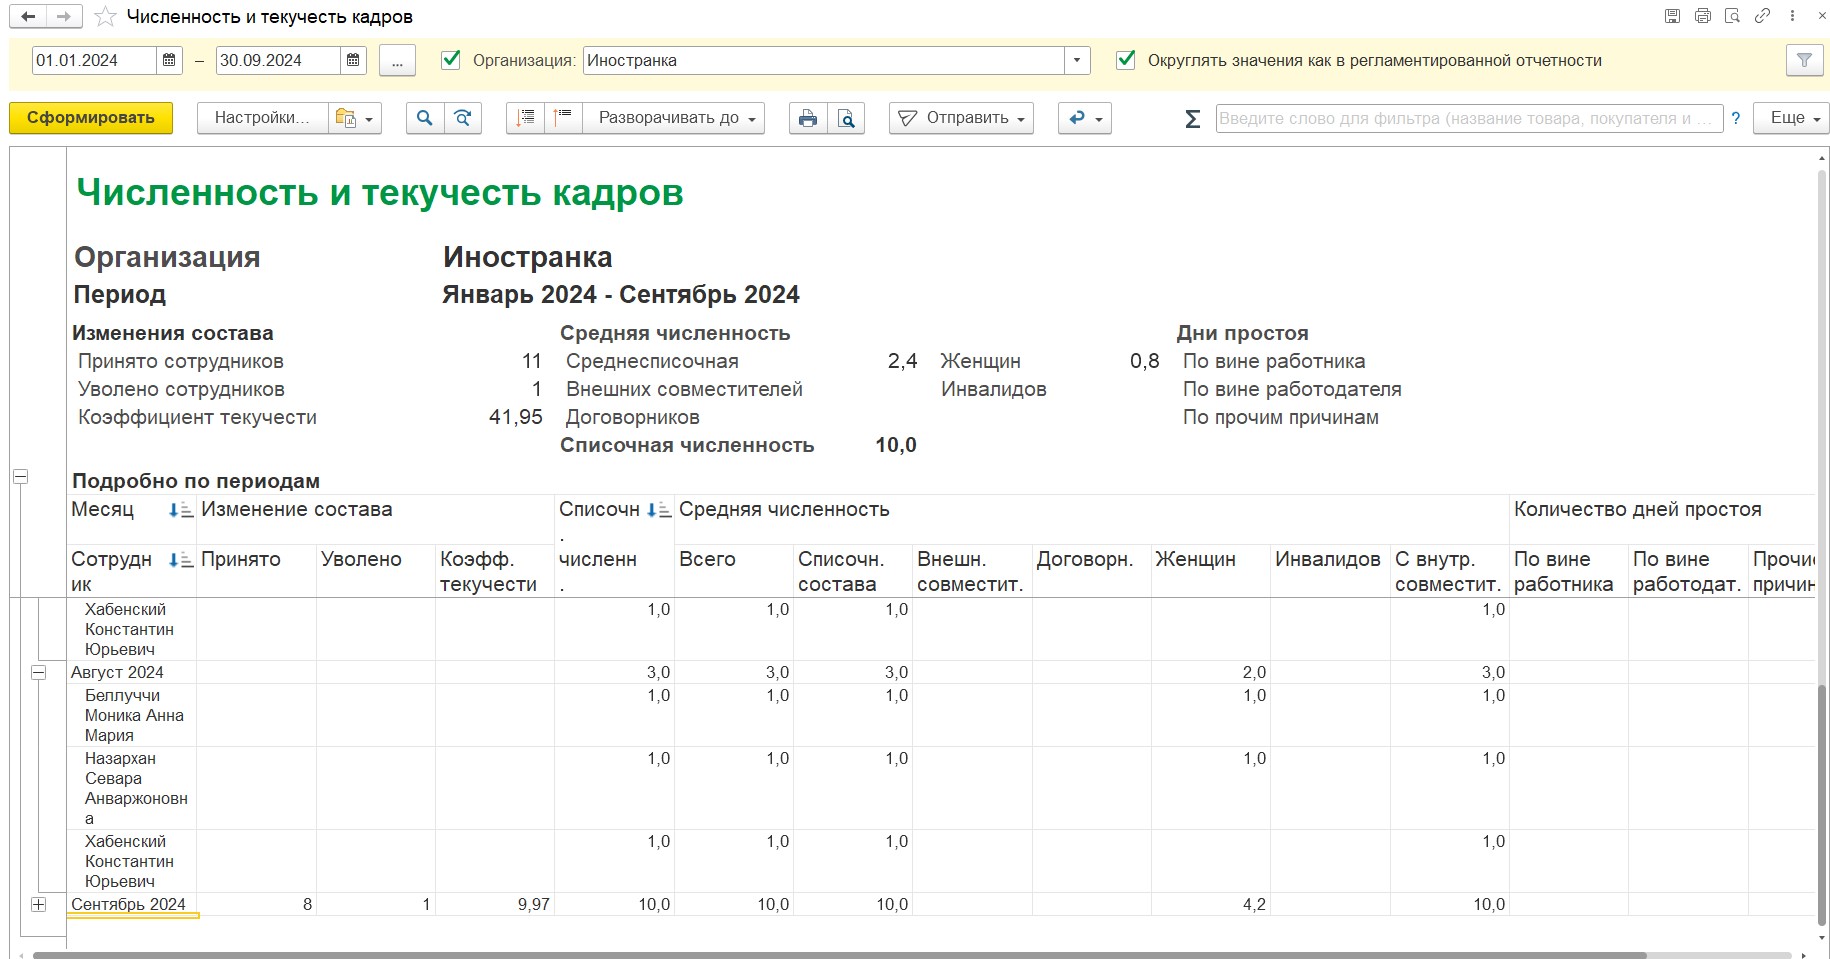Viewport: 1830px width, 959px height.
Task: Click the sum sigma icon
Action: click(1192, 119)
